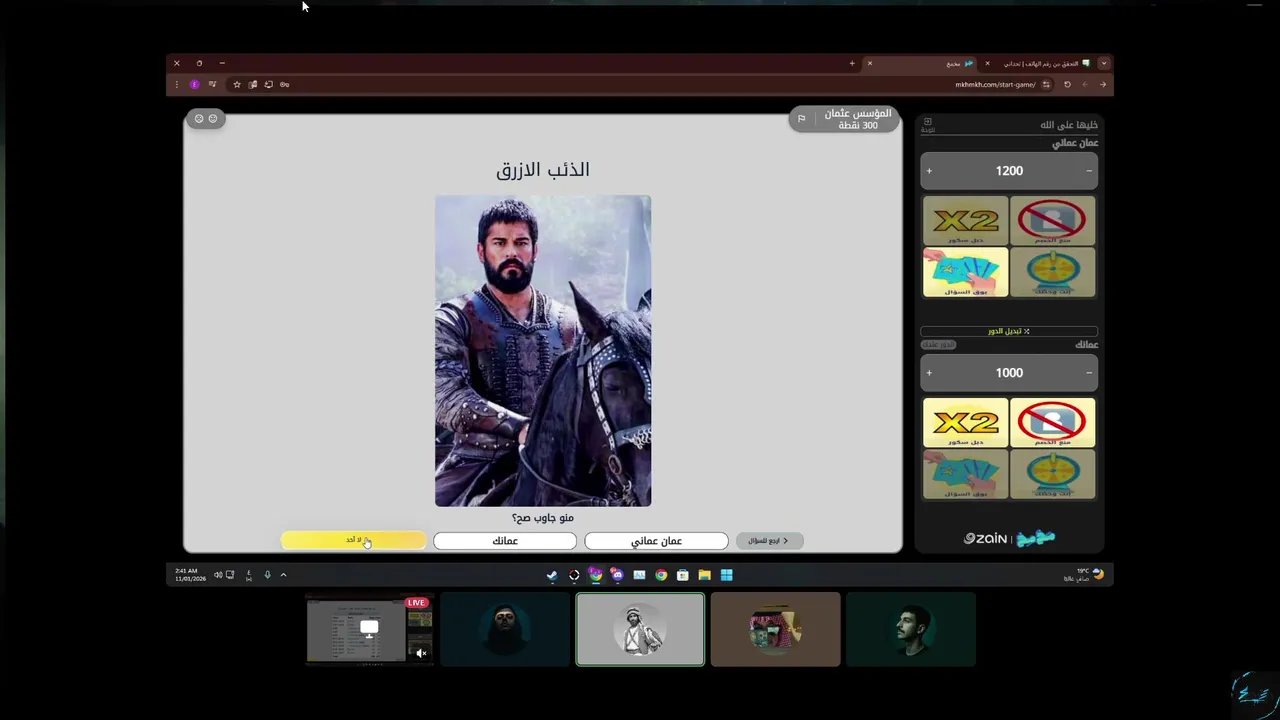Choose عمانك as correct answerer
The width and height of the screenshot is (1280, 720).
[x=505, y=541]
